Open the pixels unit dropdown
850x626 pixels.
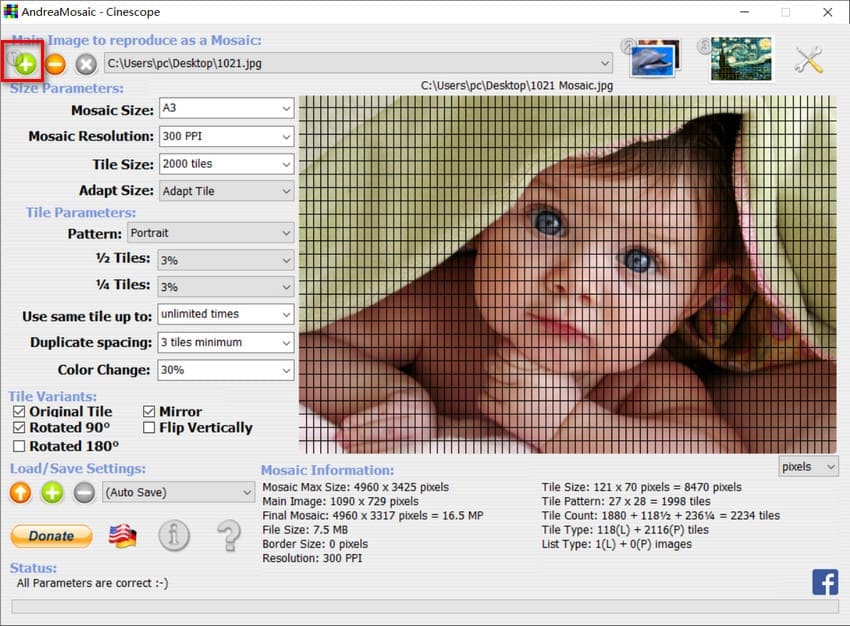[808, 467]
